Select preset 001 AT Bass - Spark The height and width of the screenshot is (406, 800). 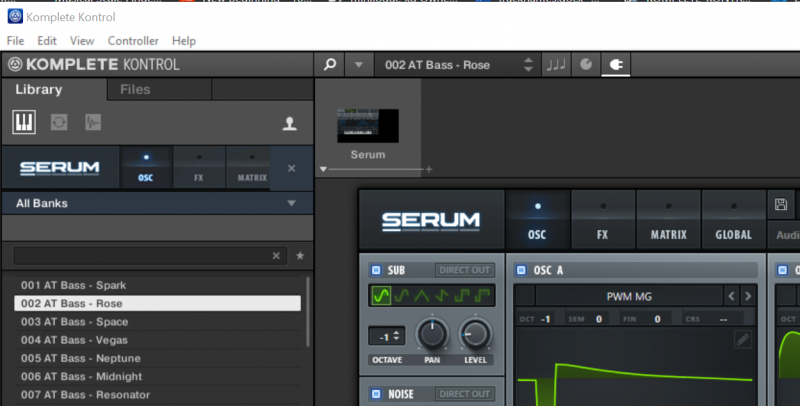pos(157,285)
